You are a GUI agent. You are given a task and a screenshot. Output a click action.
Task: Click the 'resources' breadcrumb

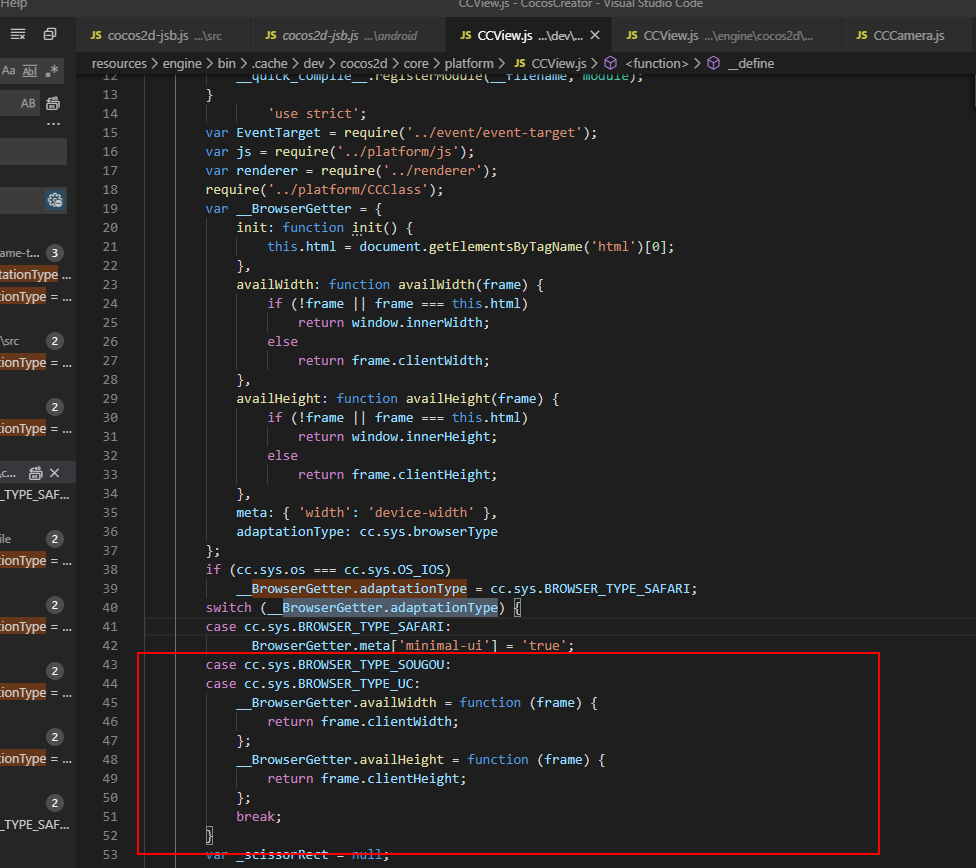pyautogui.click(x=119, y=64)
